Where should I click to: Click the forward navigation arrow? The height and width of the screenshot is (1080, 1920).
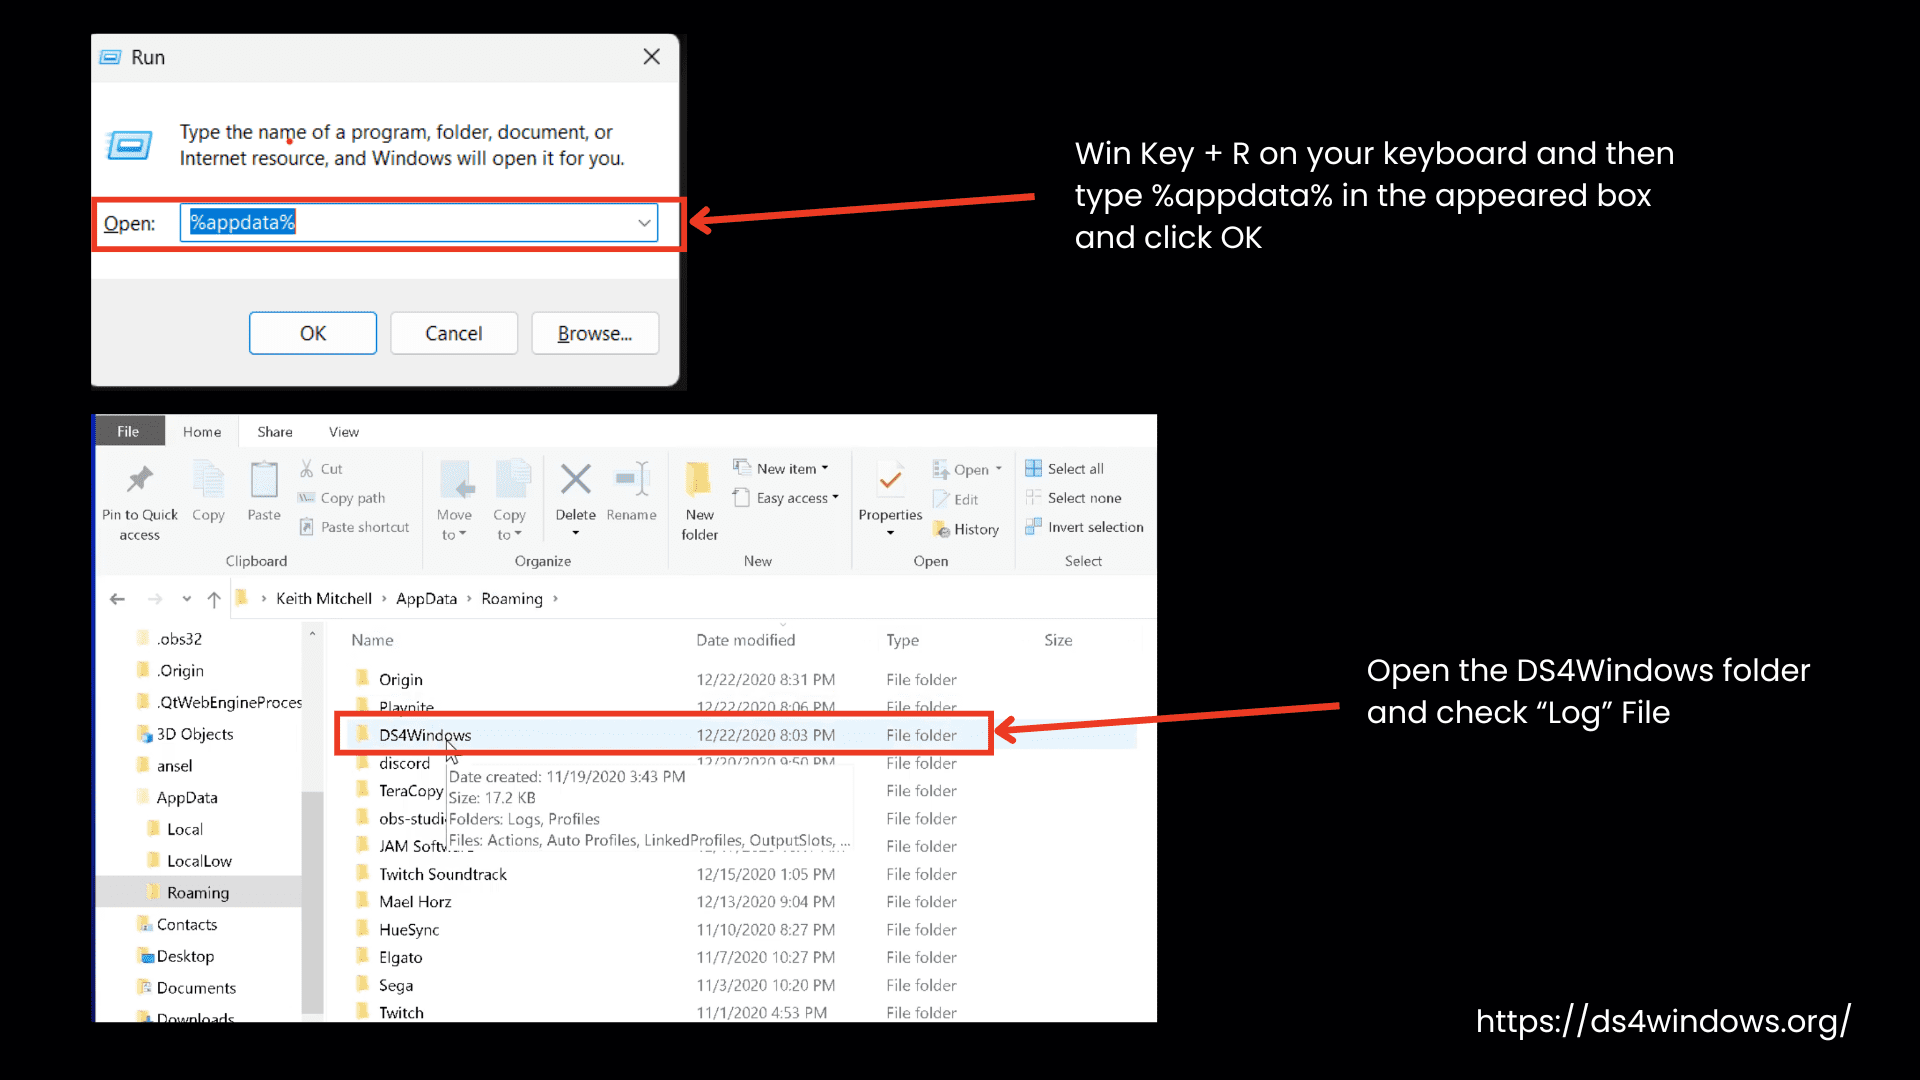point(154,599)
